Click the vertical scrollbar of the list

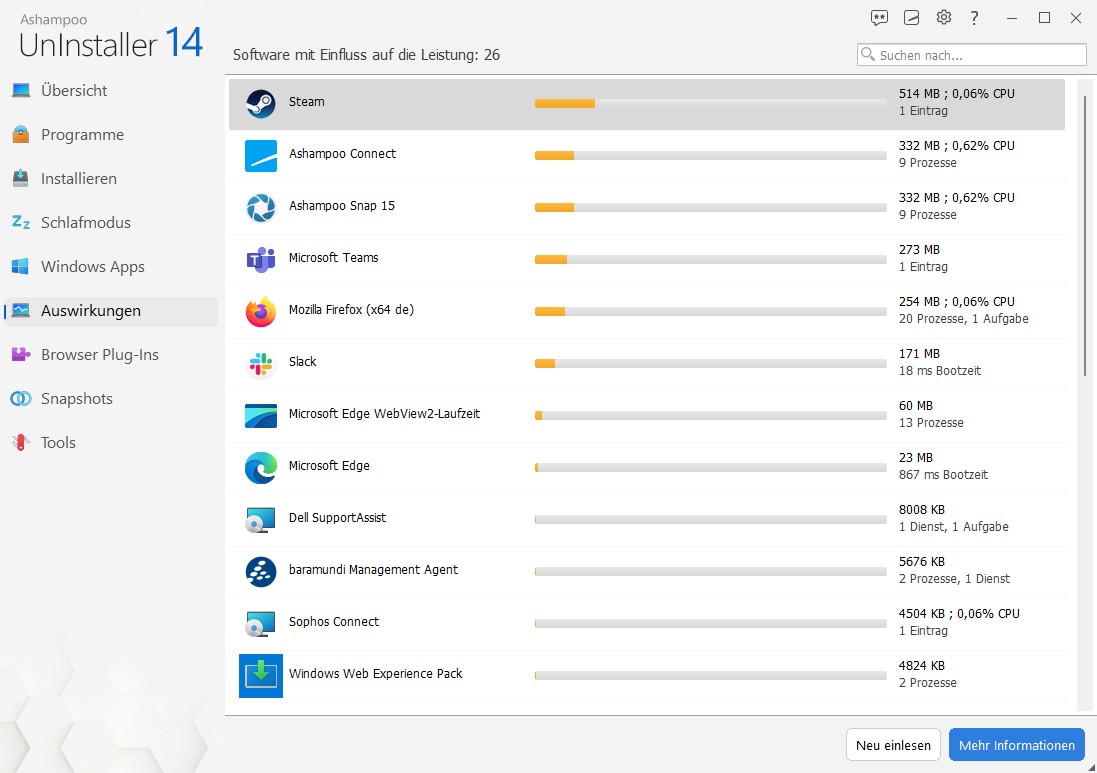click(x=1085, y=236)
